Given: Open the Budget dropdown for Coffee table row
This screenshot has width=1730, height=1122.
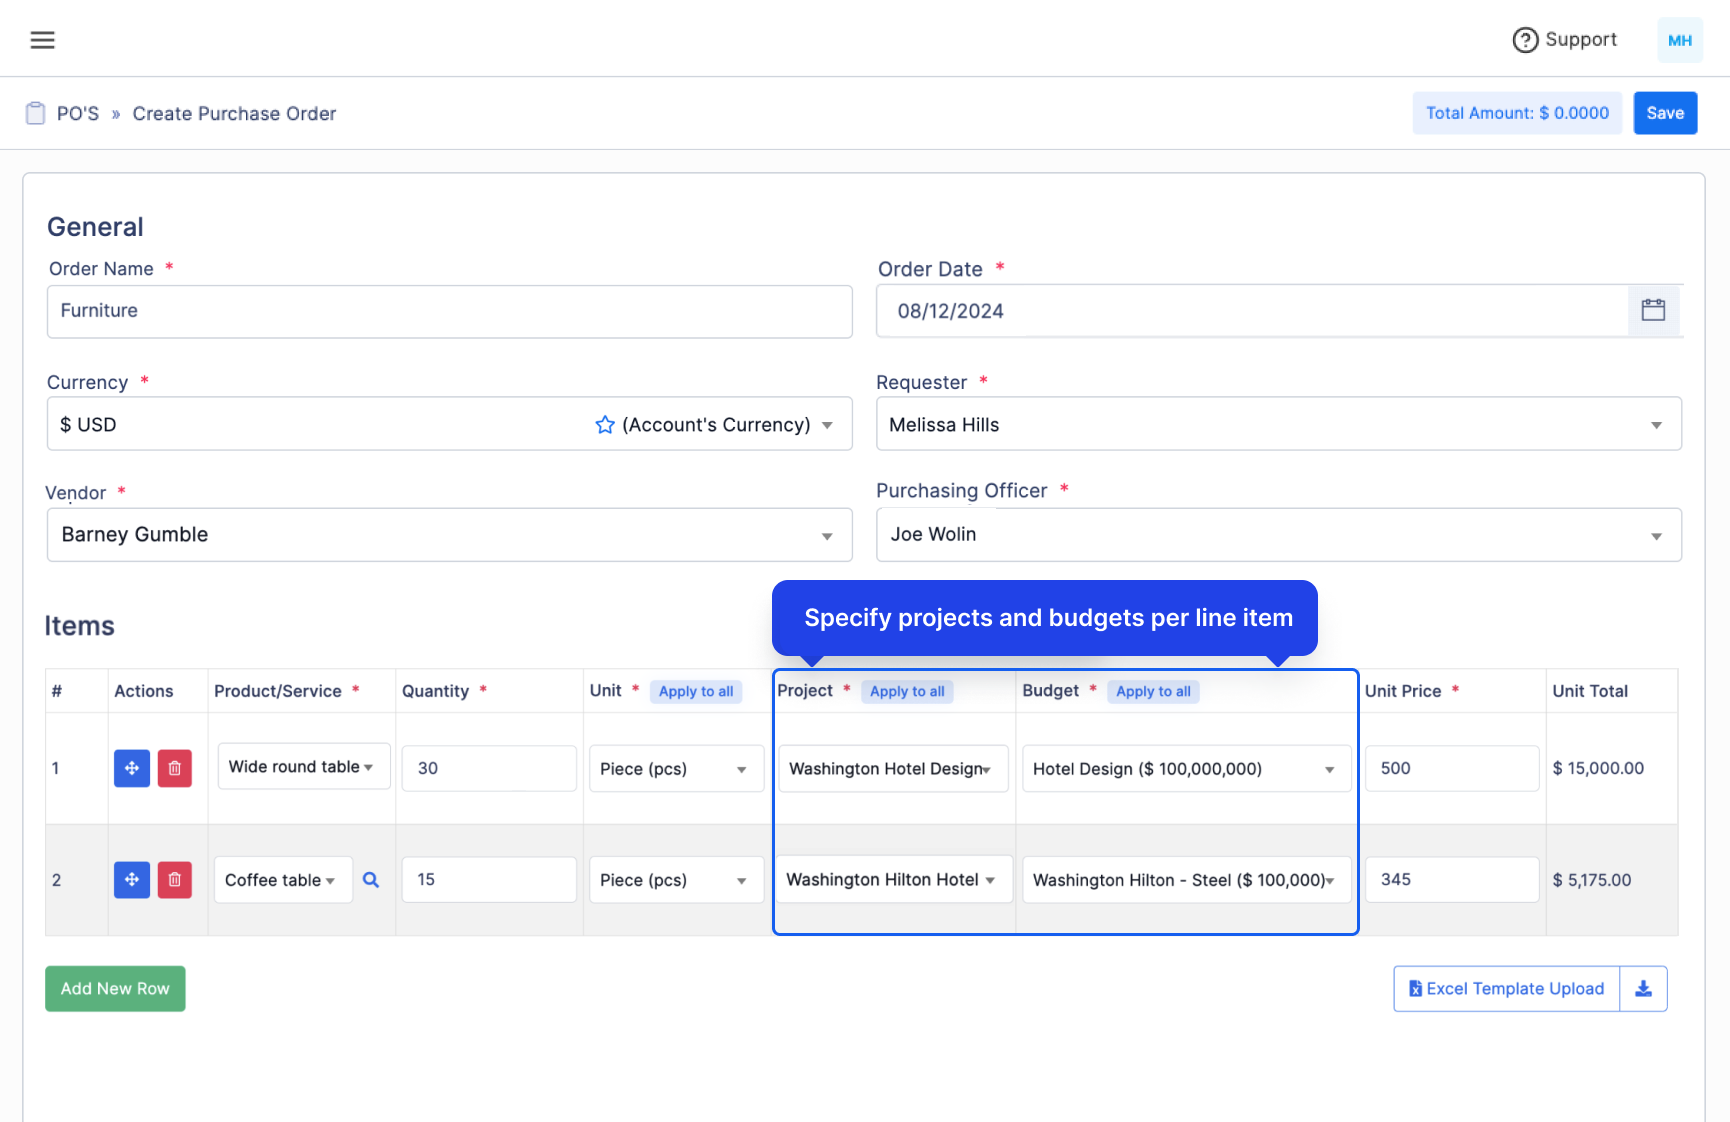Looking at the screenshot, I should (1329, 880).
